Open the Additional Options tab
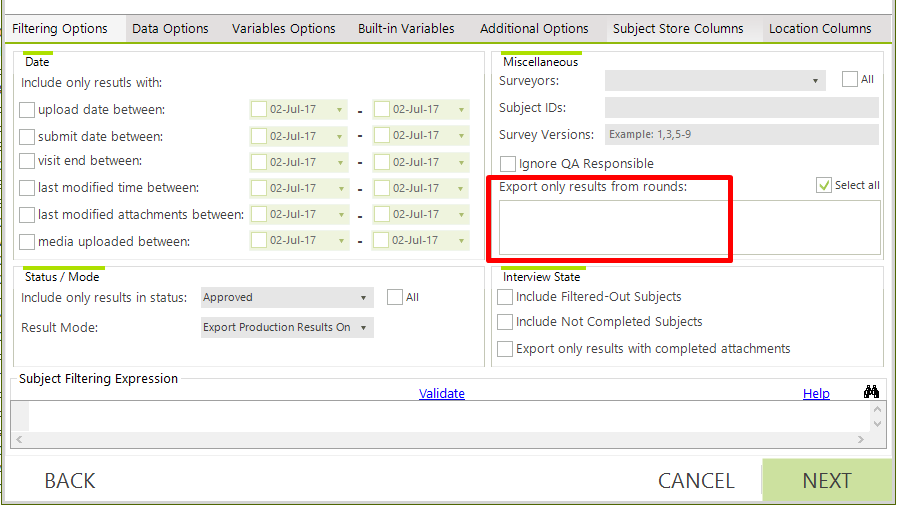898x505 pixels. coord(534,29)
